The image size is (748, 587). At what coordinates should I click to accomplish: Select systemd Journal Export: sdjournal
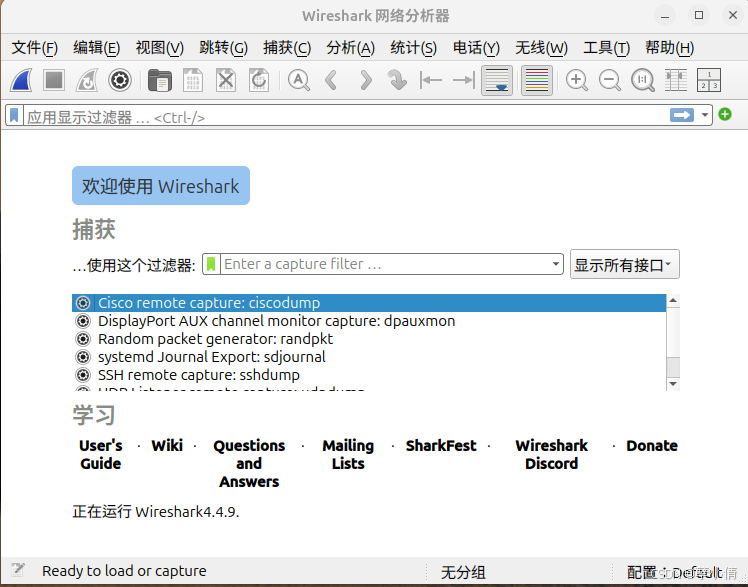click(x=369, y=357)
